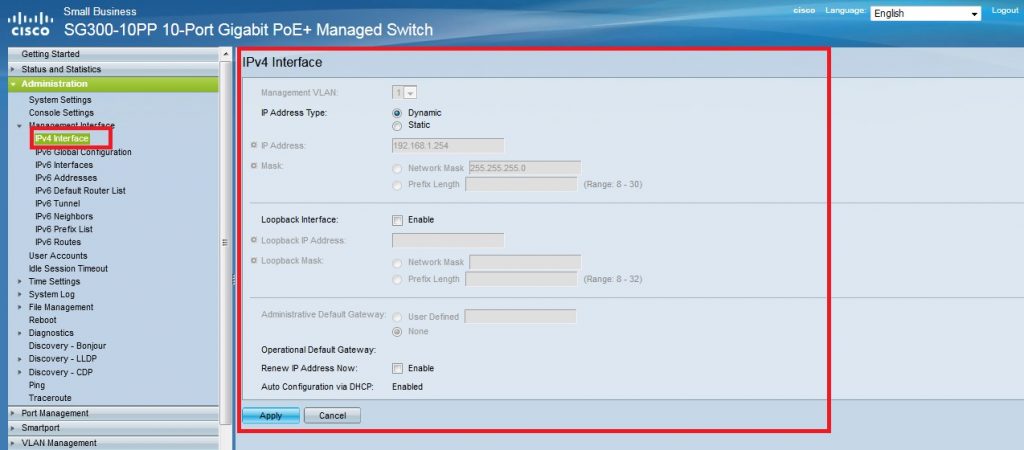Collapse the Administration section

(x=12, y=84)
